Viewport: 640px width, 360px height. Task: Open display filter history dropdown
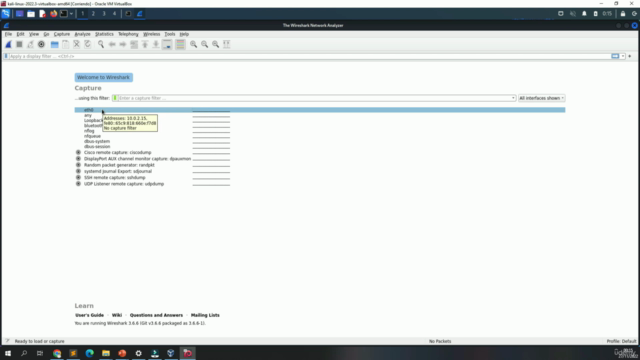pos(623,56)
